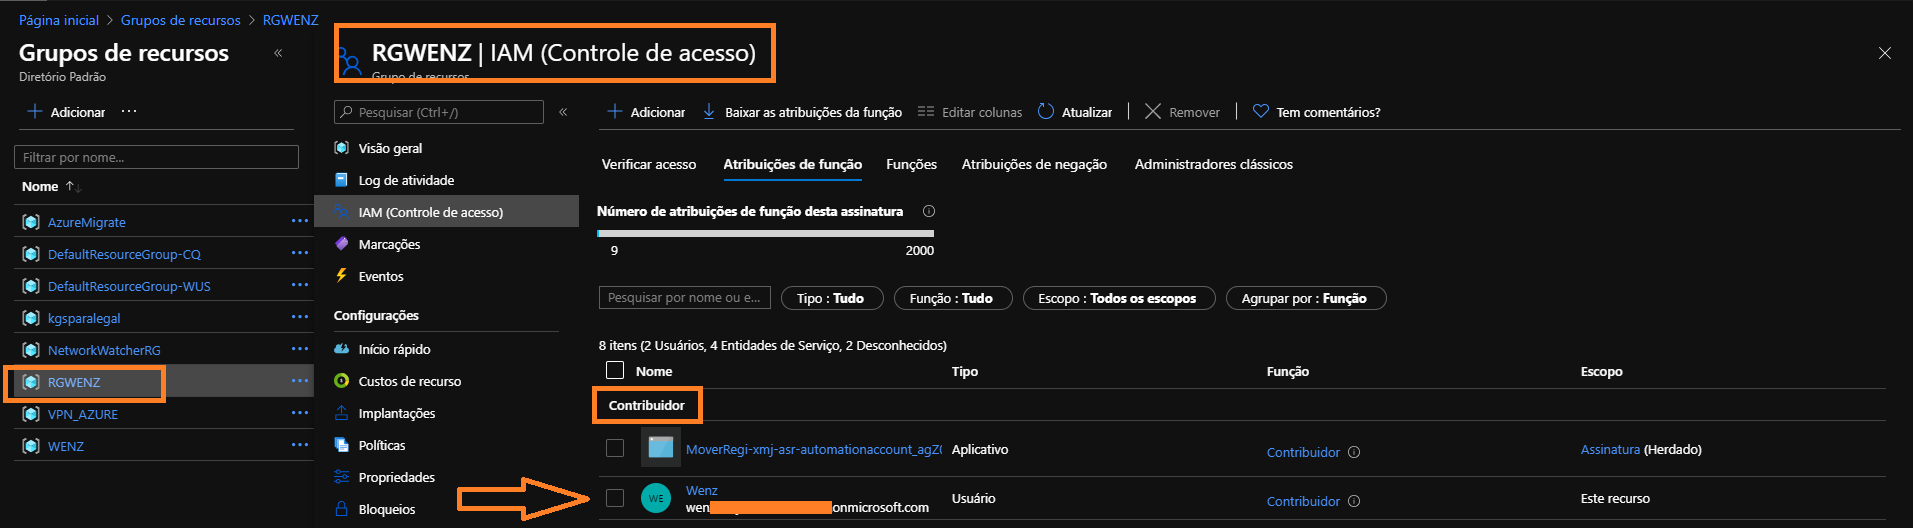Click the Políticas icon

(342, 445)
